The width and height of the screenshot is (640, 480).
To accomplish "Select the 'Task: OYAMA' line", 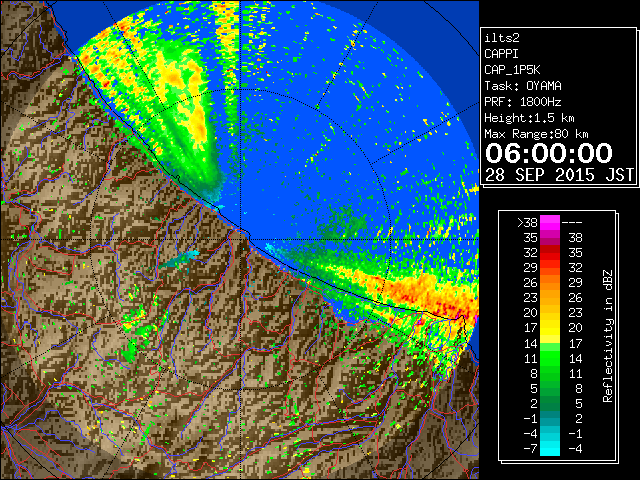I will [523, 86].
